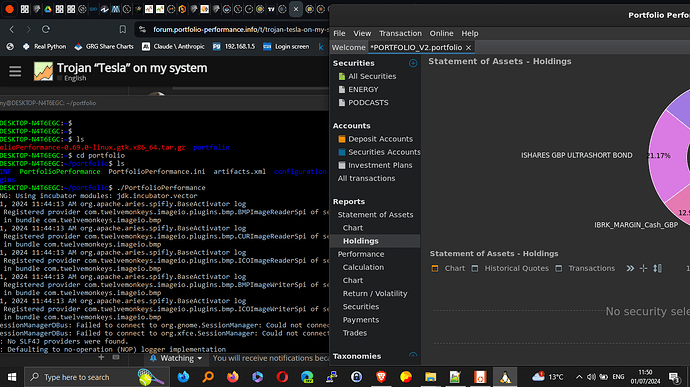
Task: Click the Linux penguin taskbar icon
Action: tap(505, 377)
